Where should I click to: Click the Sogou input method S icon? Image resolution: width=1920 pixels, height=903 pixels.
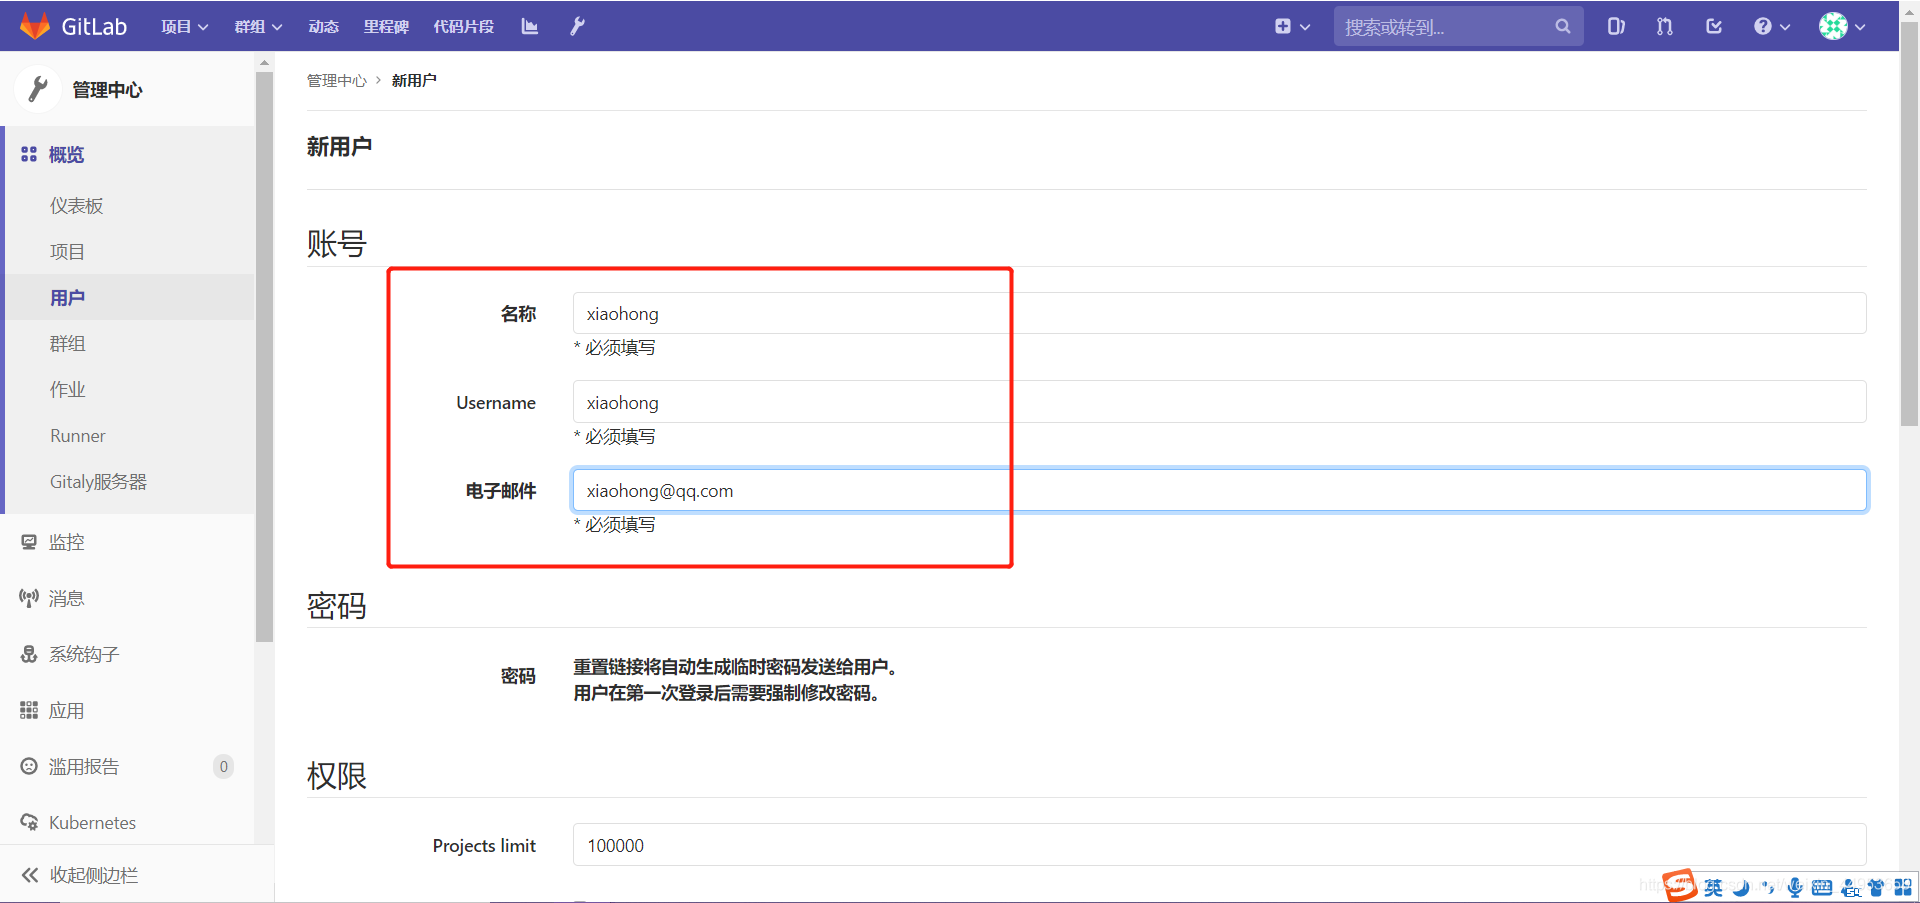point(1680,885)
